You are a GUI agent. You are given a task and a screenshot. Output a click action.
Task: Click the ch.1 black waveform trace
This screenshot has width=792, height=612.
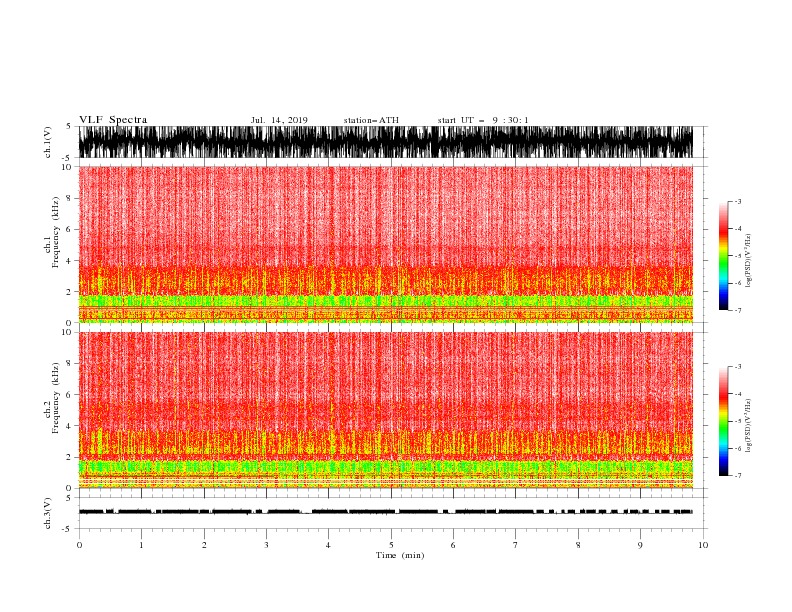point(385,142)
